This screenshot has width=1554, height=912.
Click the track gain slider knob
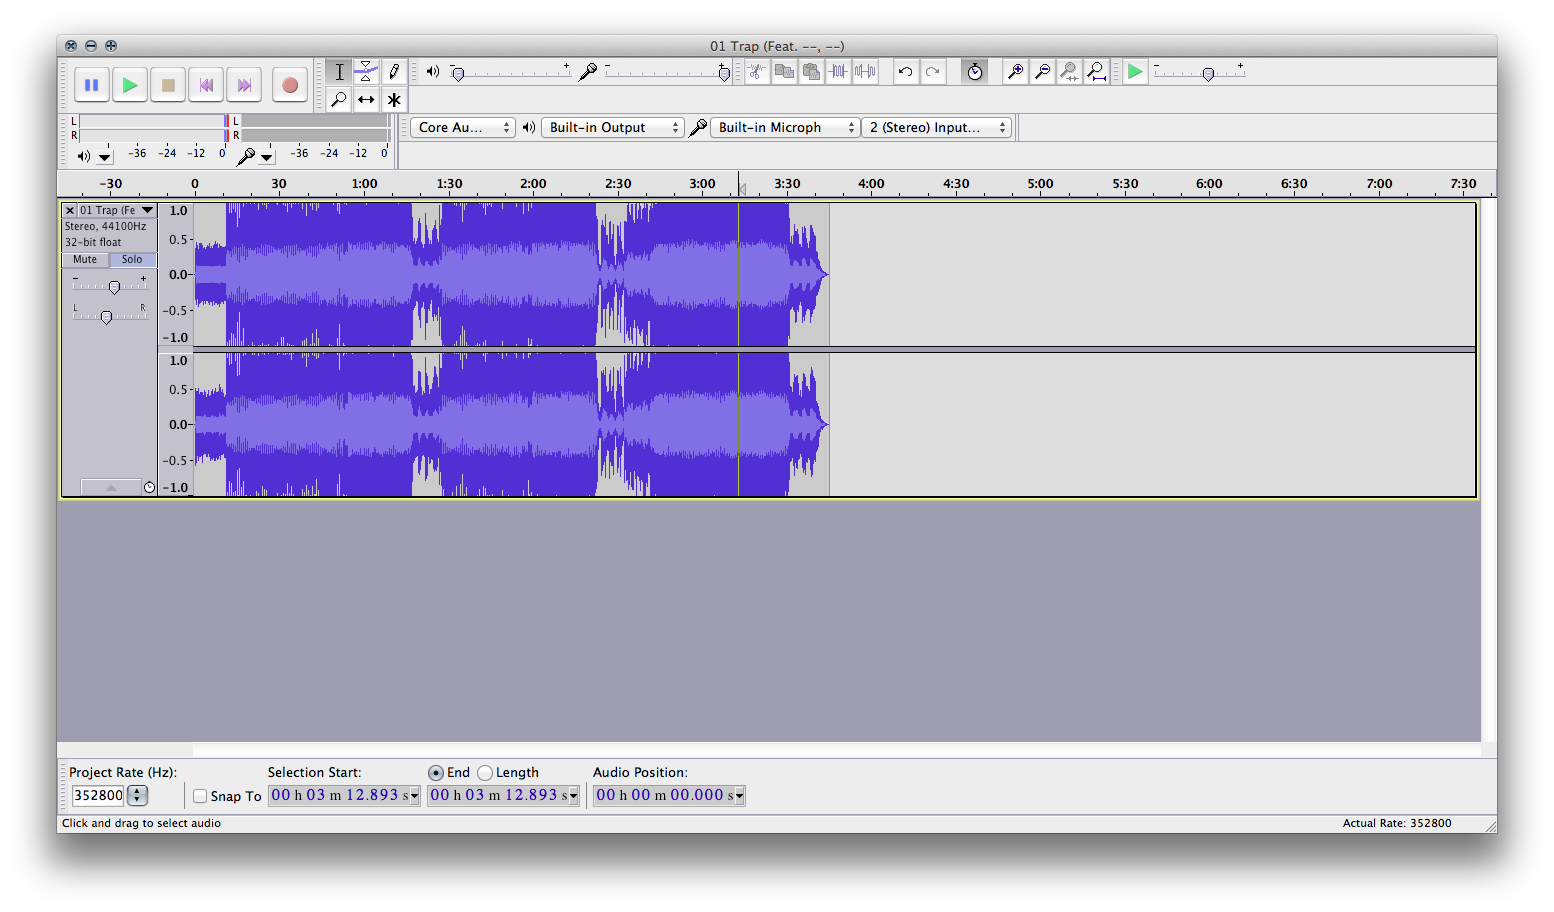[114, 288]
